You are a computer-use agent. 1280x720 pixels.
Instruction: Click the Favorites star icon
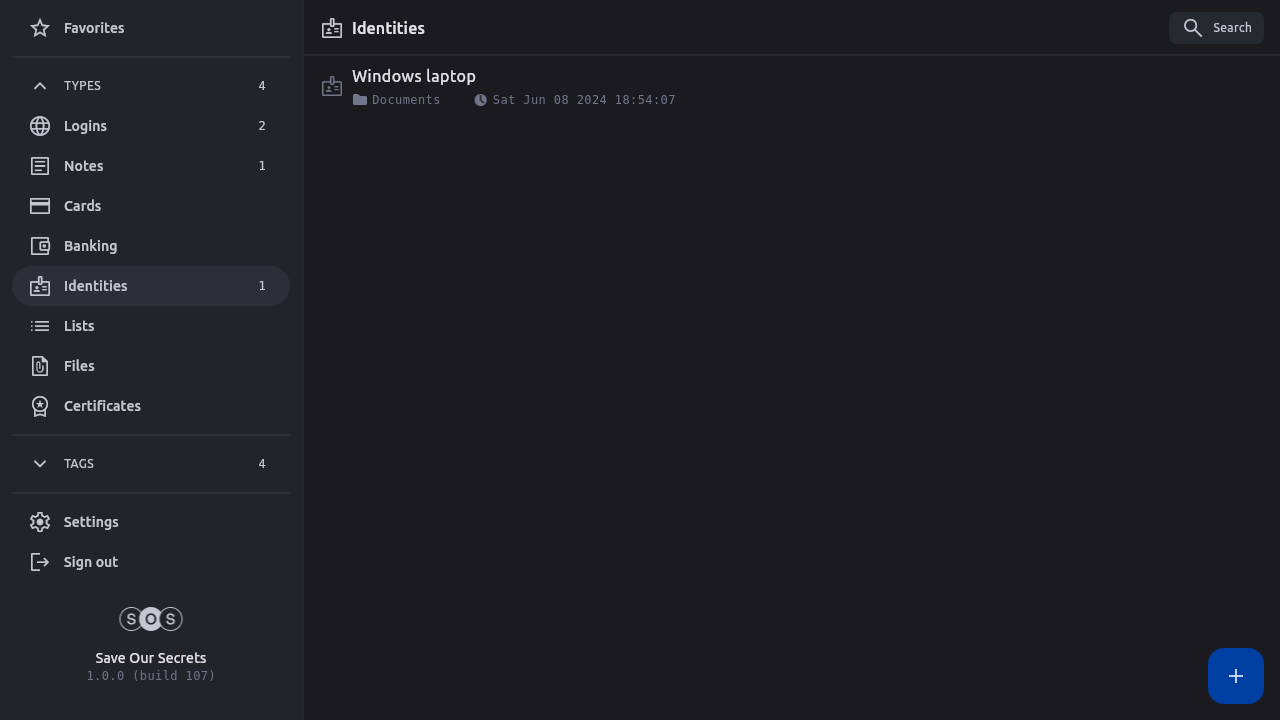(x=40, y=28)
